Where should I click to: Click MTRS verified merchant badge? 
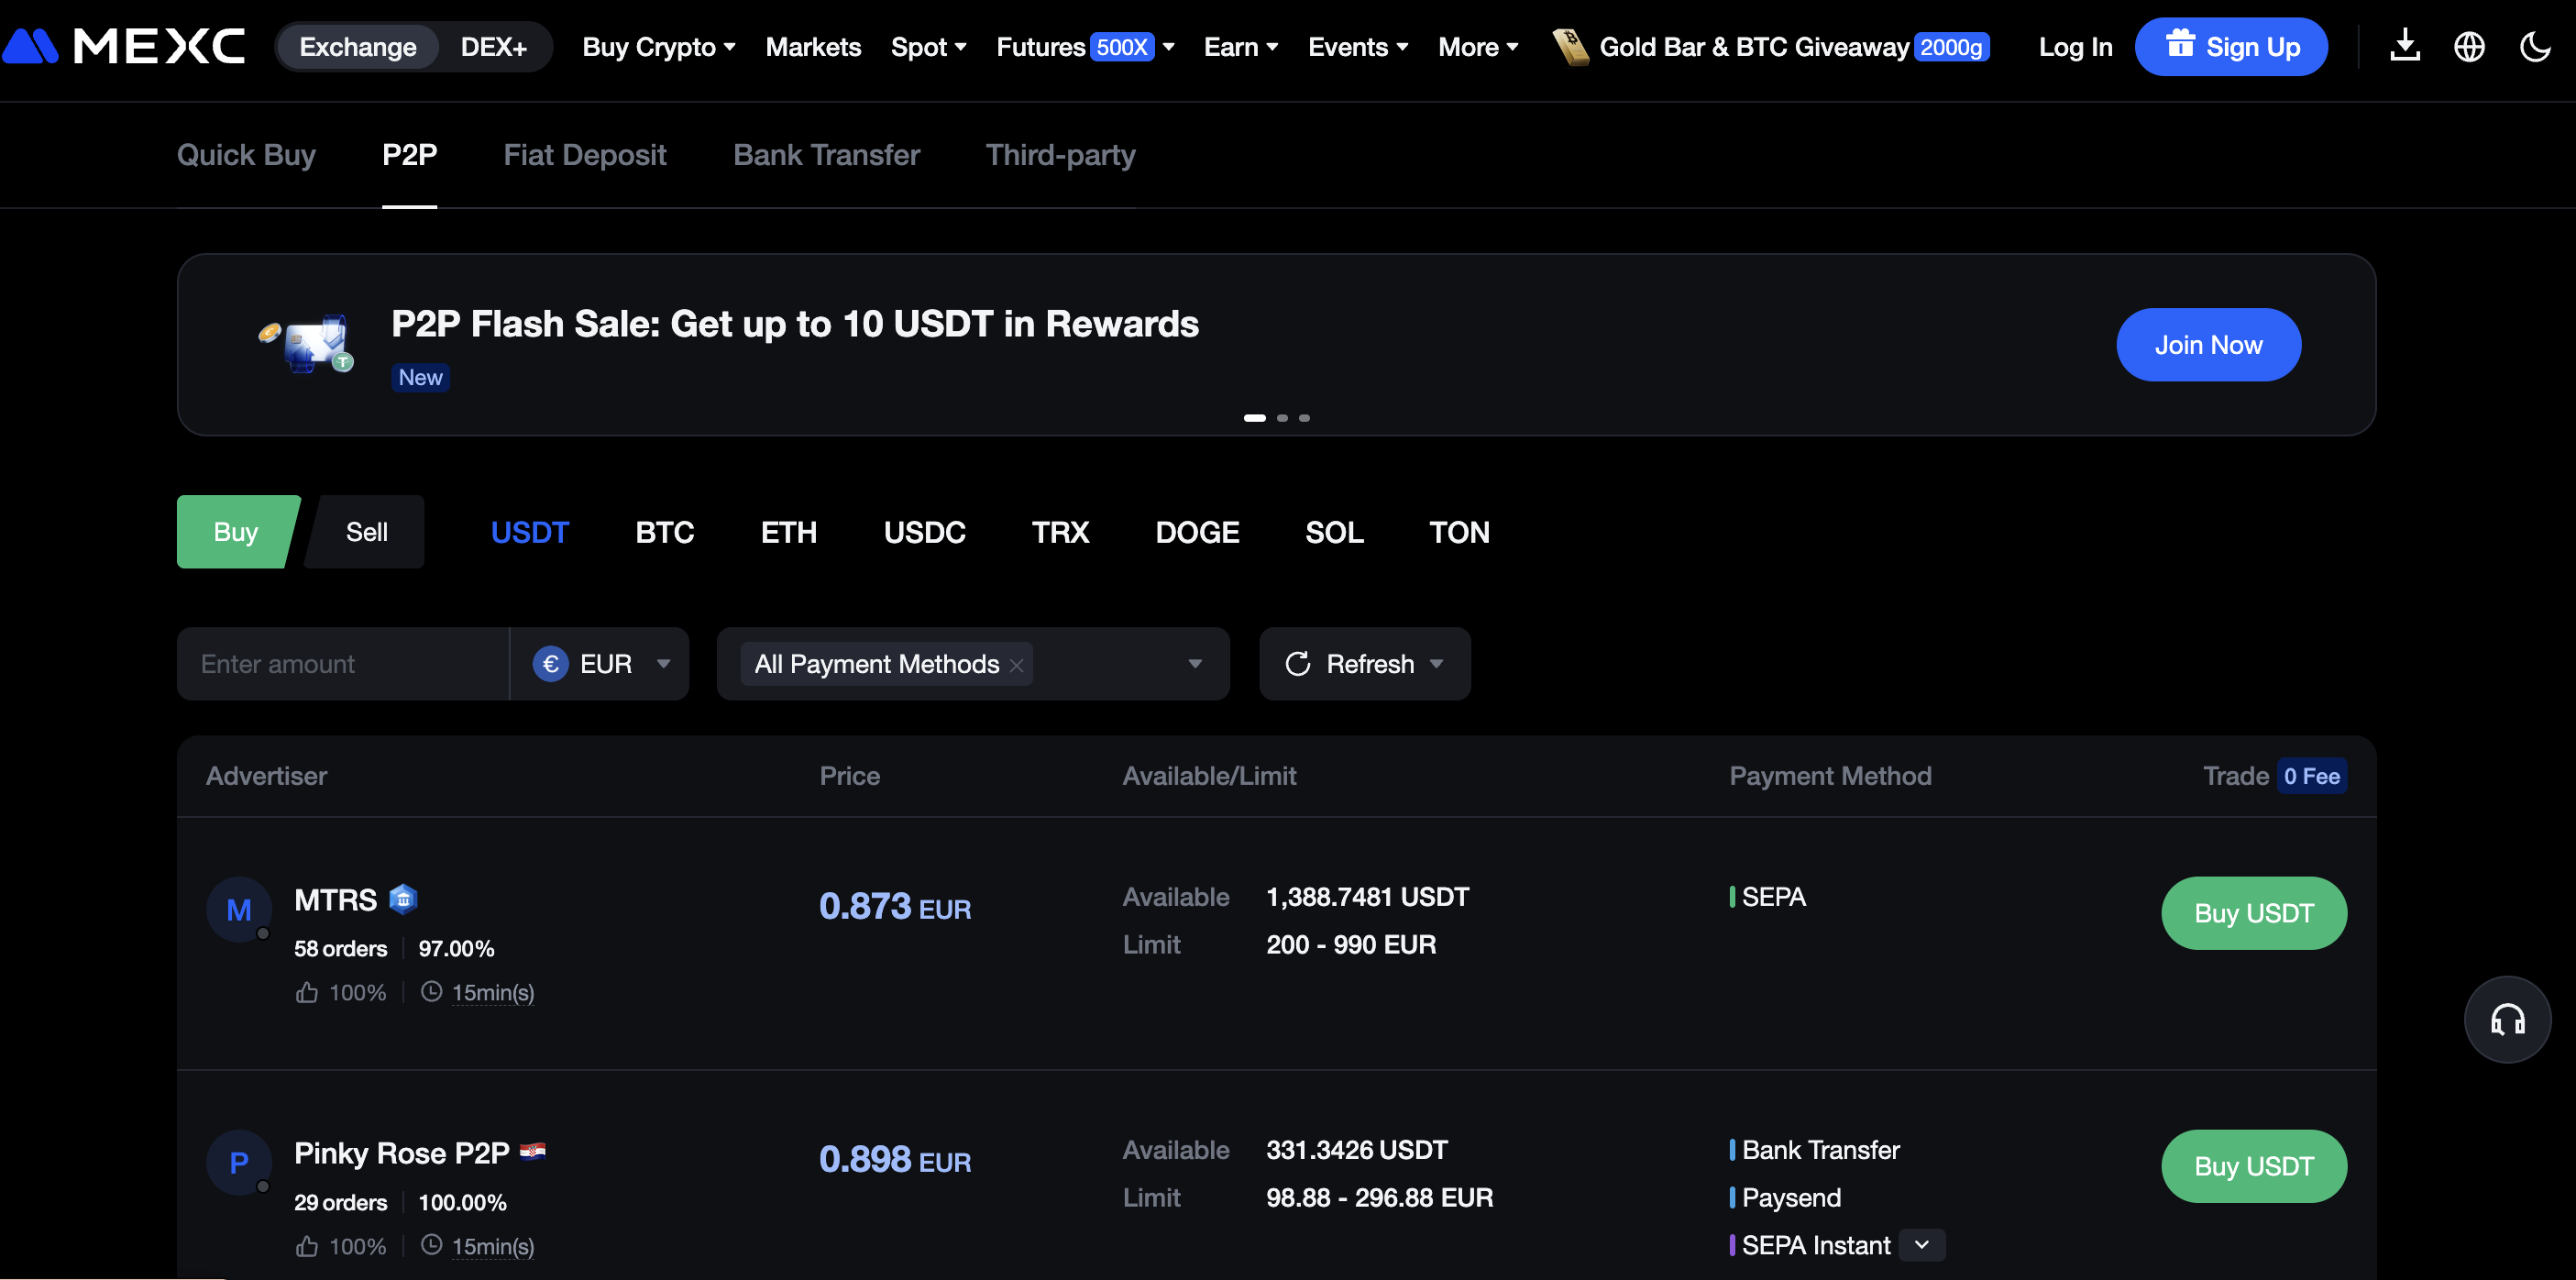point(403,899)
